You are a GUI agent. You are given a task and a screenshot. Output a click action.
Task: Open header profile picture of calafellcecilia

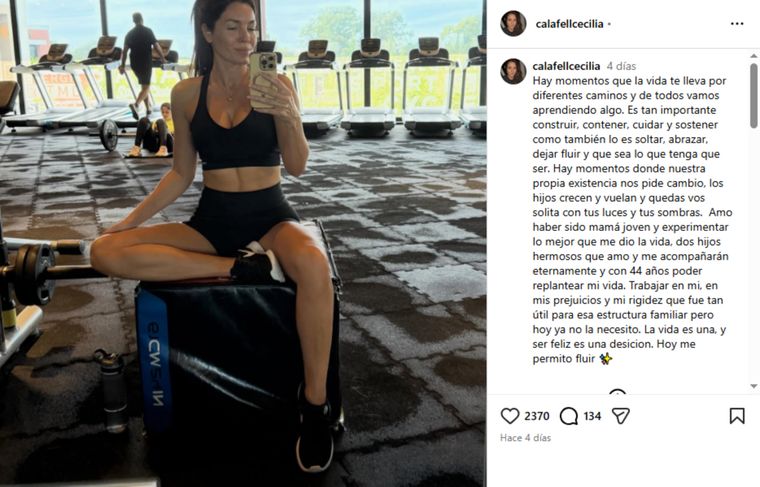point(513,23)
